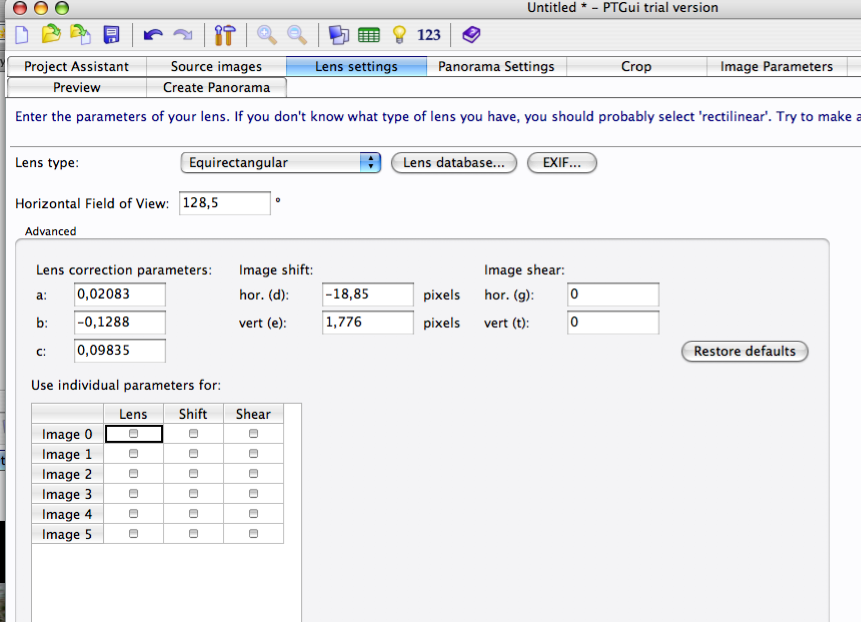Screen dimensions: 861x622
Task: Open the tools and options hammer icon
Action: pos(224,35)
